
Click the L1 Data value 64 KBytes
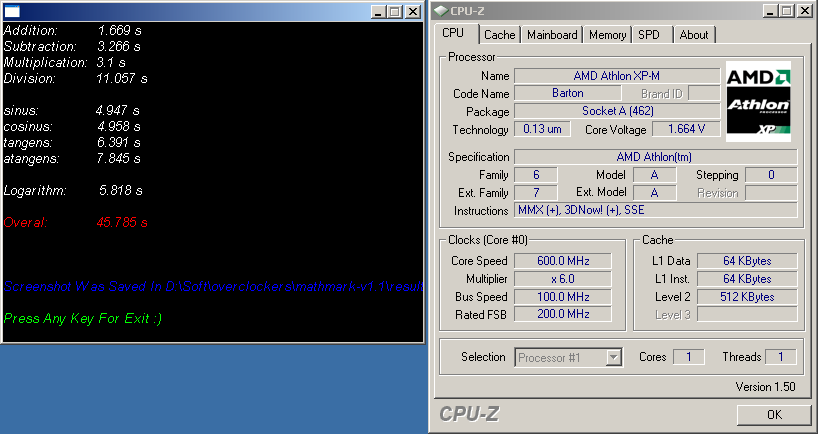pyautogui.click(x=747, y=261)
